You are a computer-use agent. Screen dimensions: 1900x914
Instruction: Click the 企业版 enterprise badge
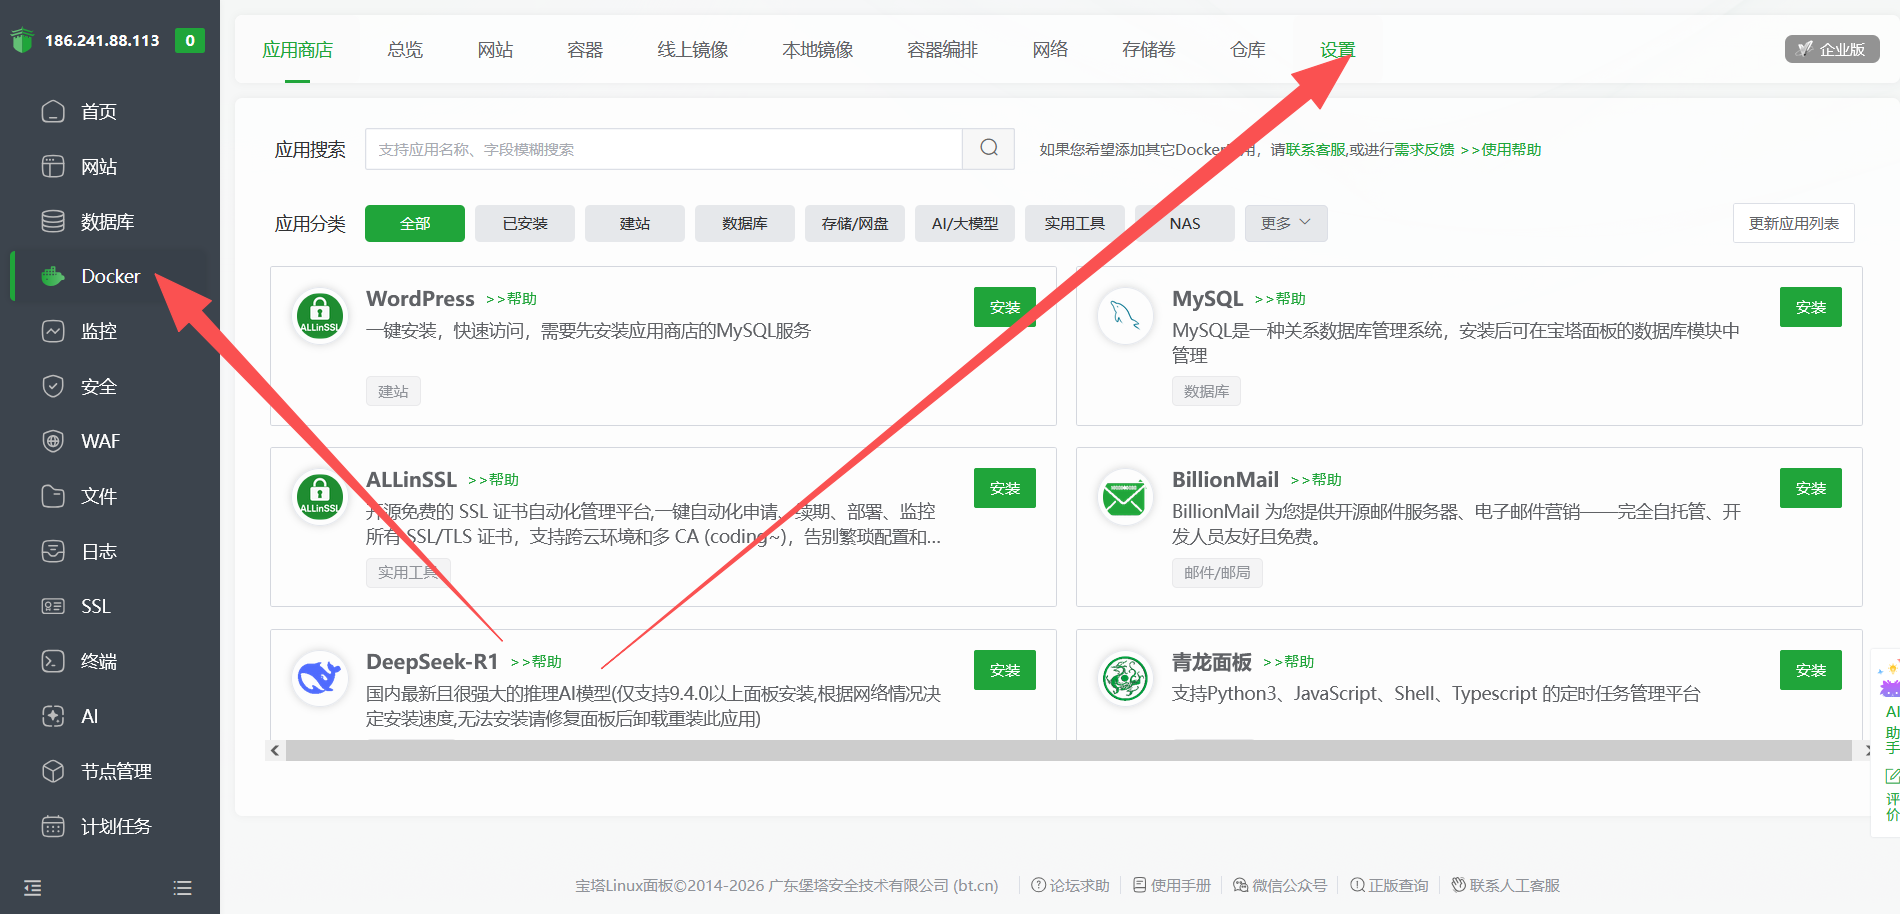1832,49
